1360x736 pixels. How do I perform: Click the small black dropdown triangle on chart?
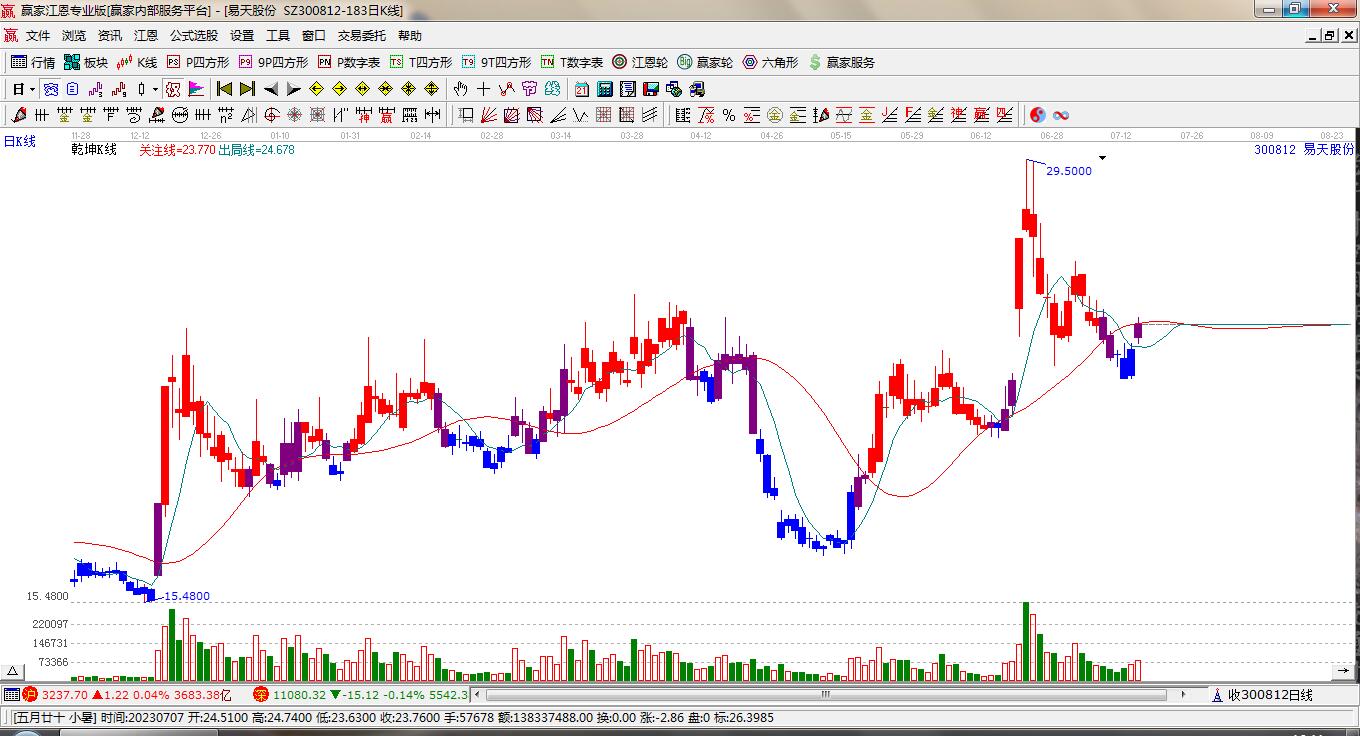click(x=1102, y=157)
